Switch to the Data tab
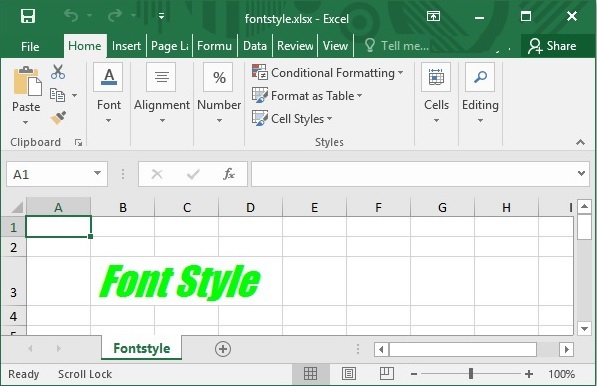597x386 pixels. [x=255, y=46]
